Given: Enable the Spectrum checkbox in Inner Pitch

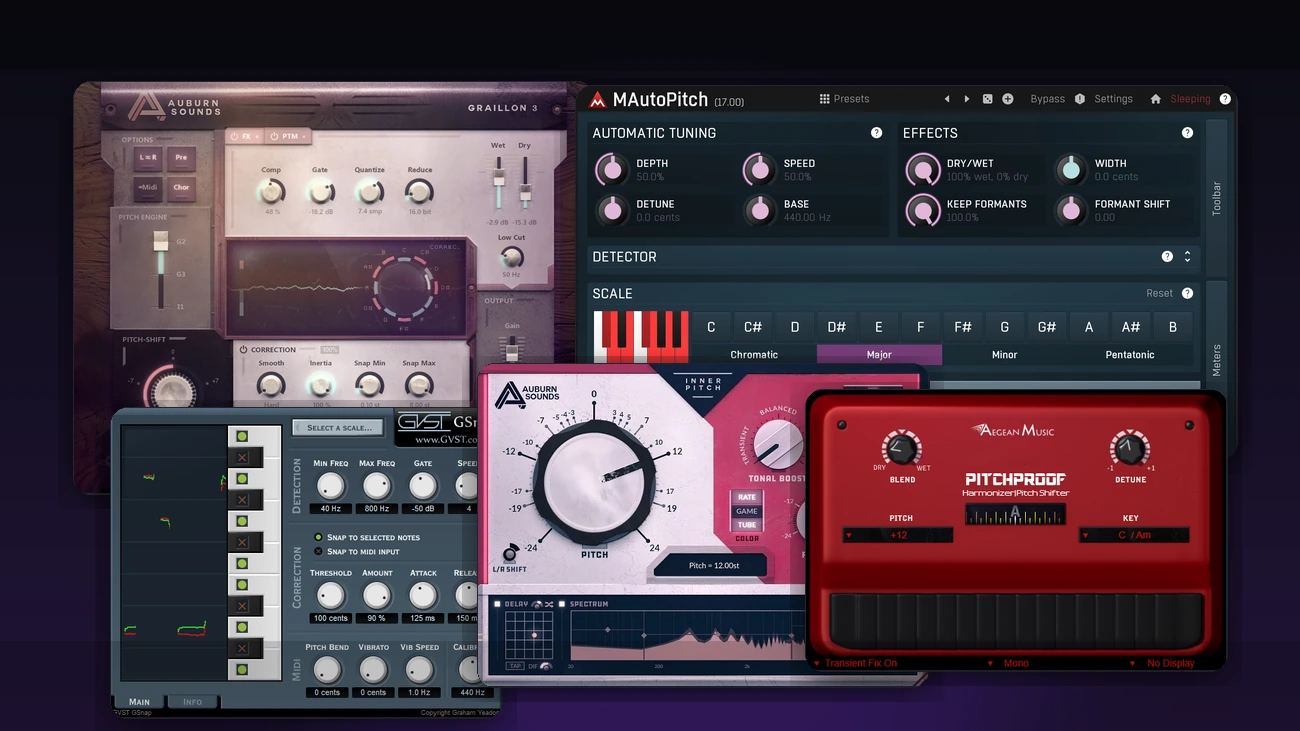Looking at the screenshot, I should pyautogui.click(x=562, y=604).
